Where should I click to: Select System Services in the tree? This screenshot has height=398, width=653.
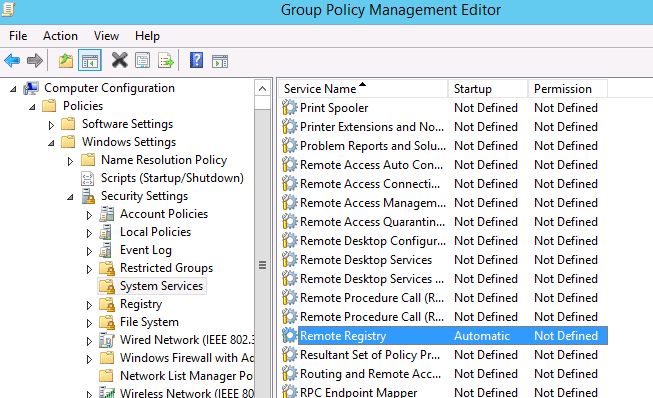[161, 286]
